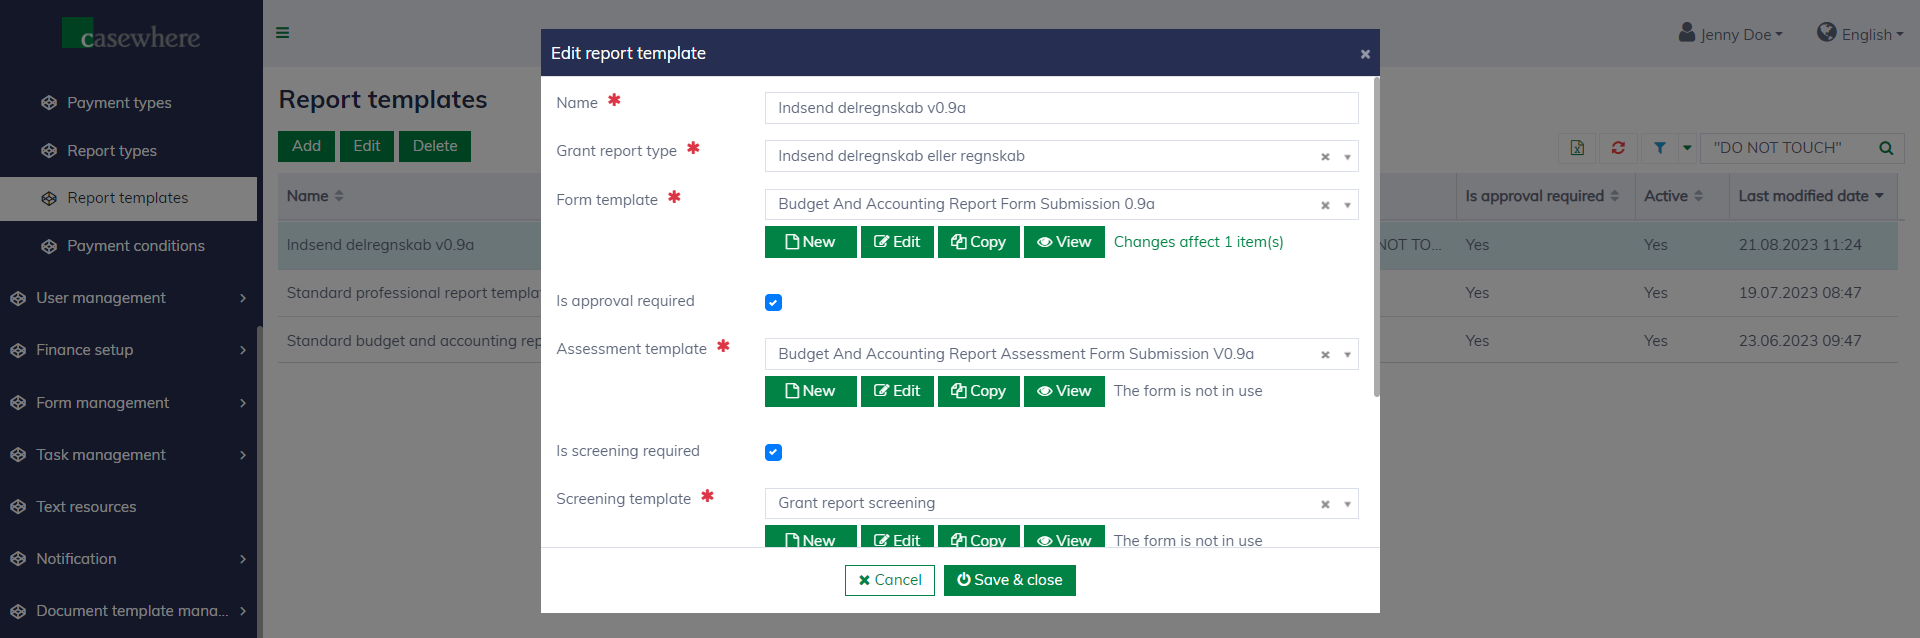Open Payment conditions in sidebar

tap(135, 246)
